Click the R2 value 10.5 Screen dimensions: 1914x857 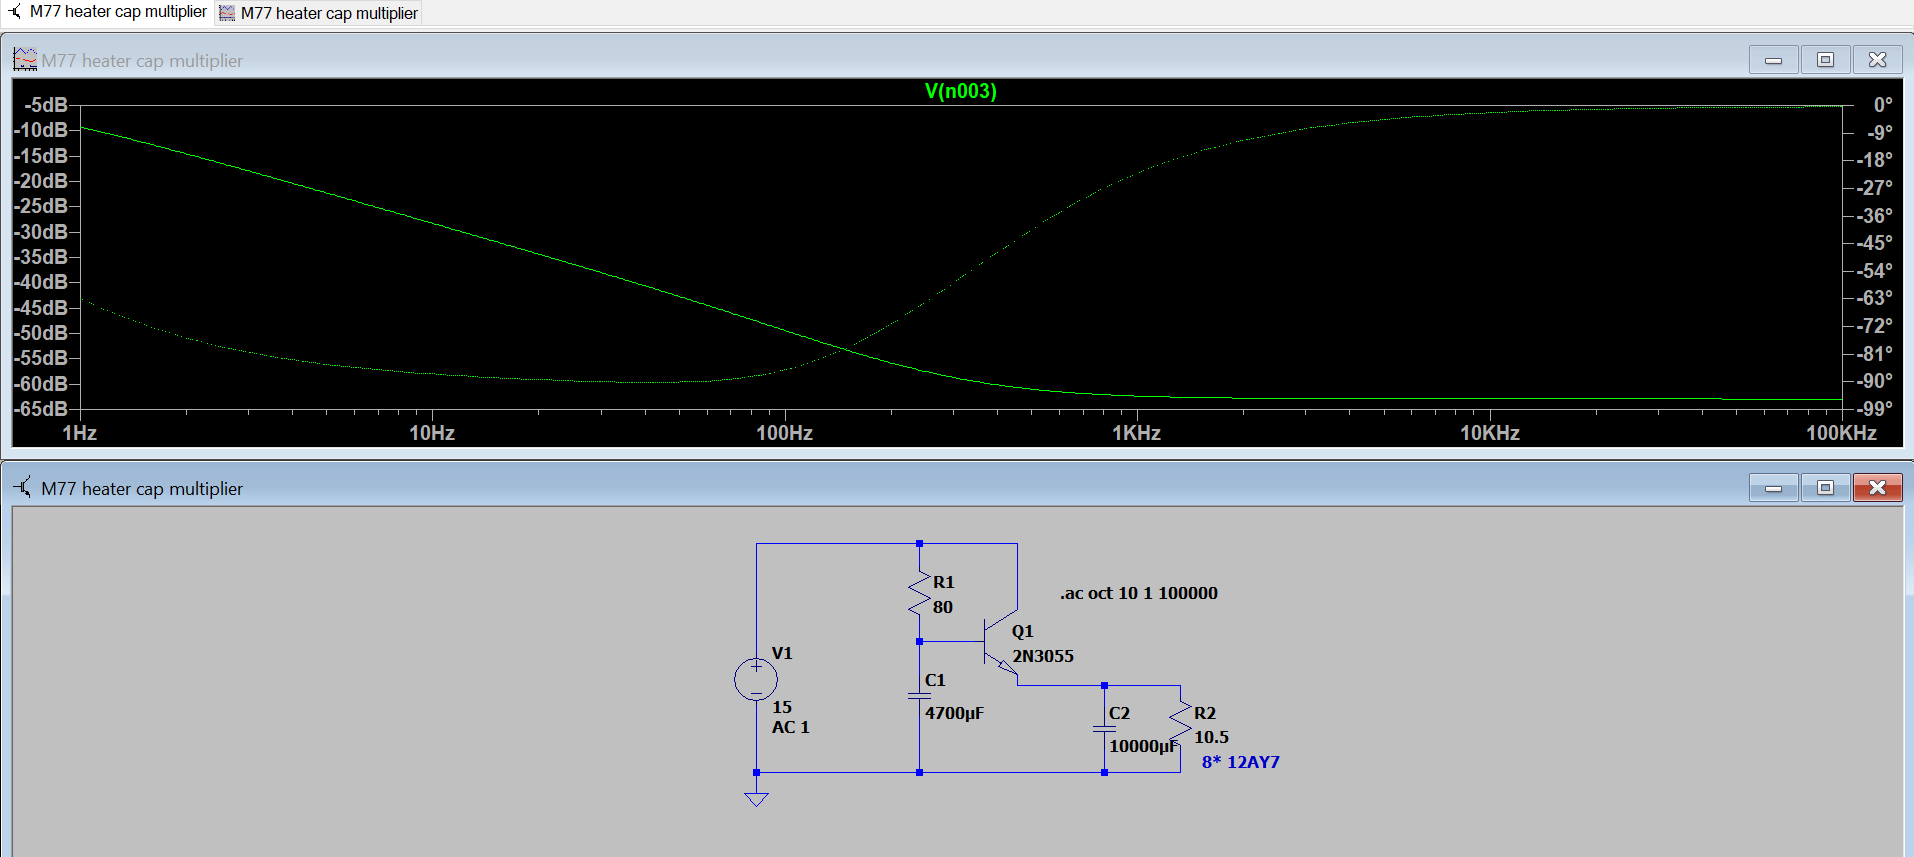[1211, 737]
